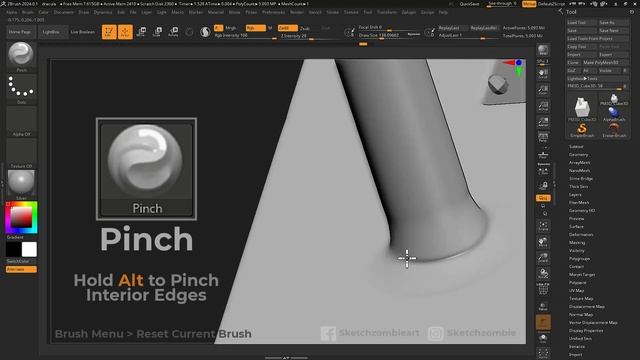Open the Alpha menu
The height and width of the screenshot is (360, 640).
point(11,12)
